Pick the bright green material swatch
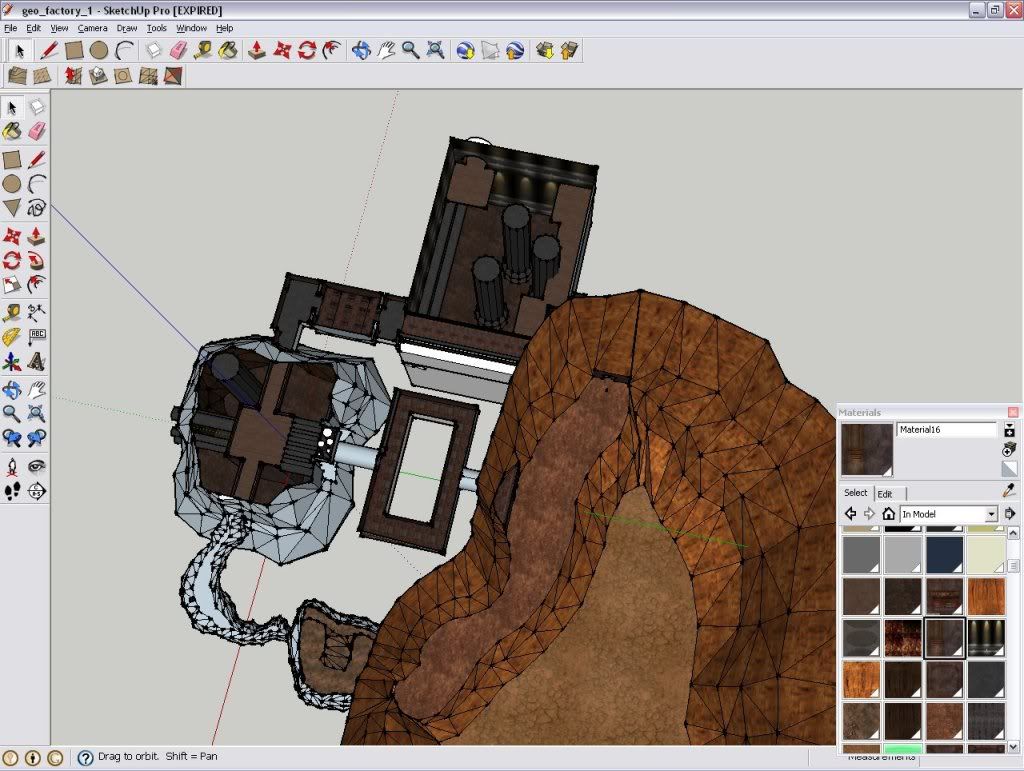 (x=903, y=748)
